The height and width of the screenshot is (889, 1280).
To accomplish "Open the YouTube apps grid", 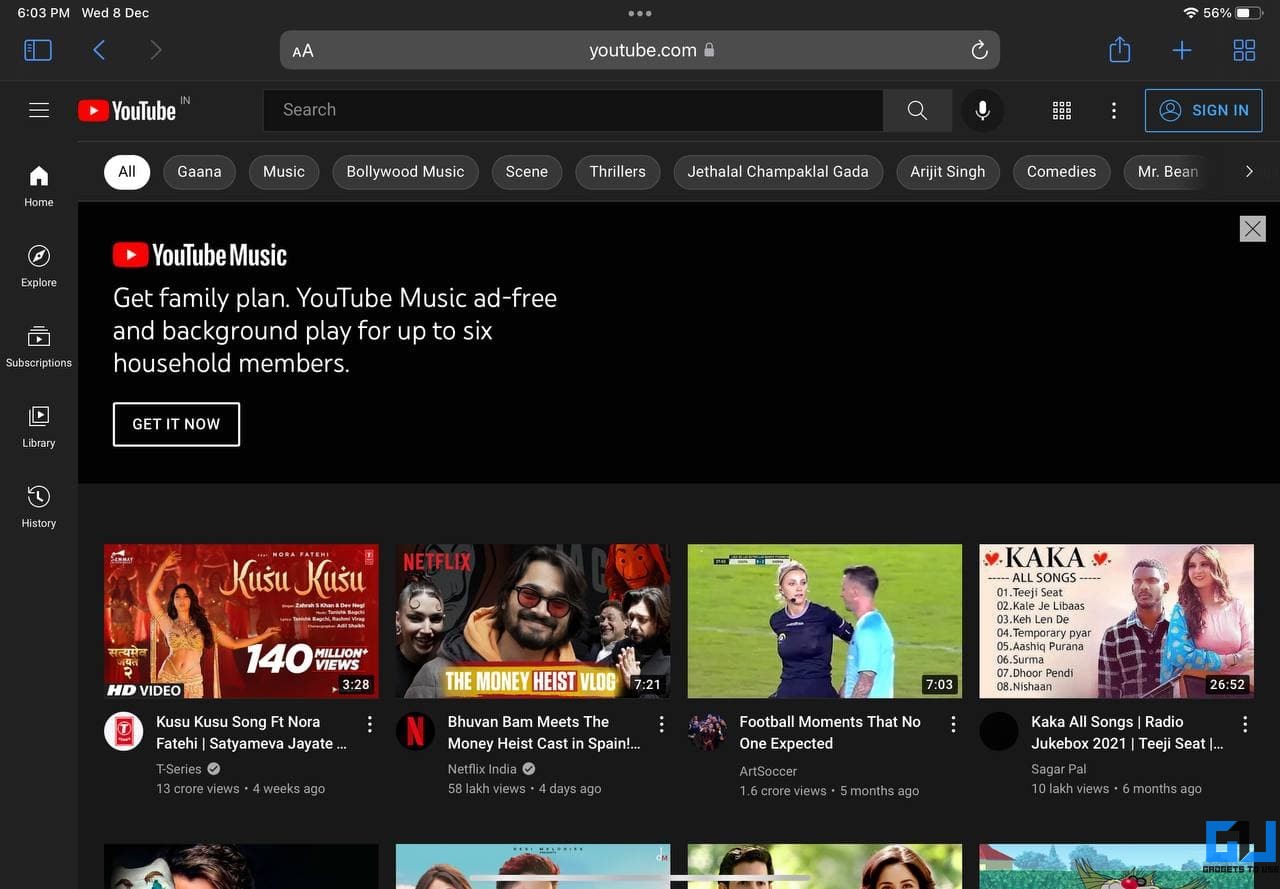I will [1062, 111].
